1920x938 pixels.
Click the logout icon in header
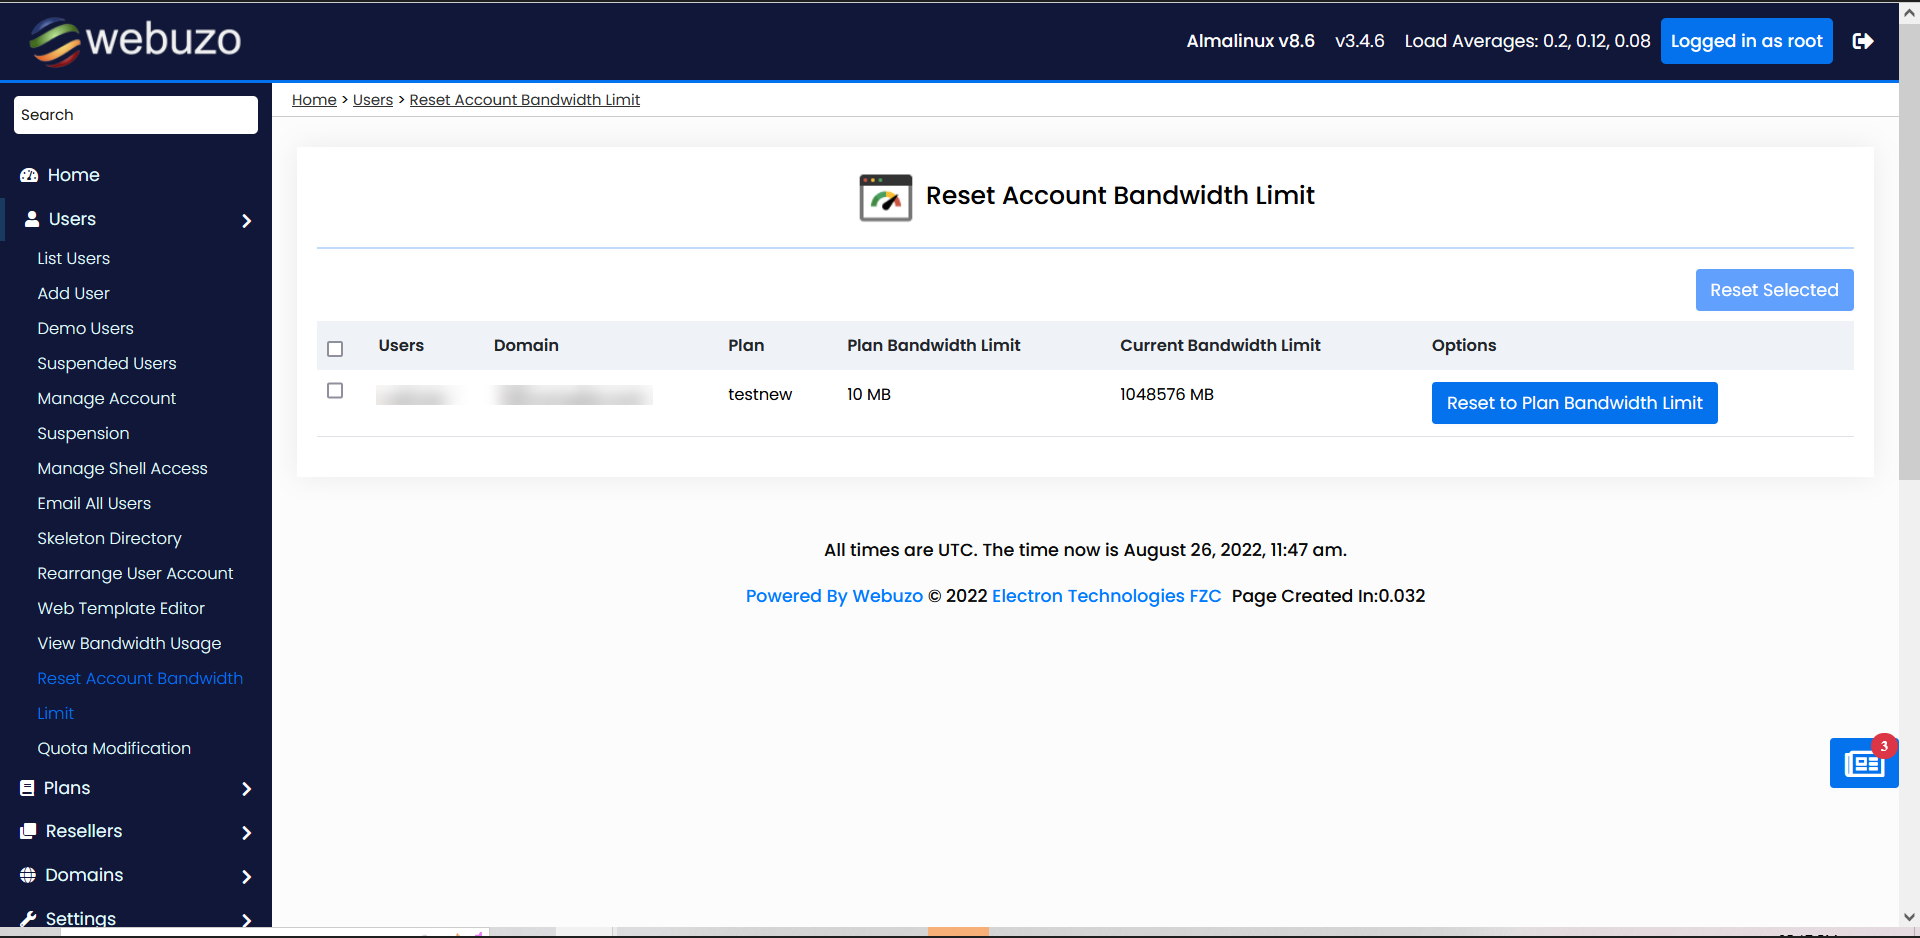coord(1862,41)
